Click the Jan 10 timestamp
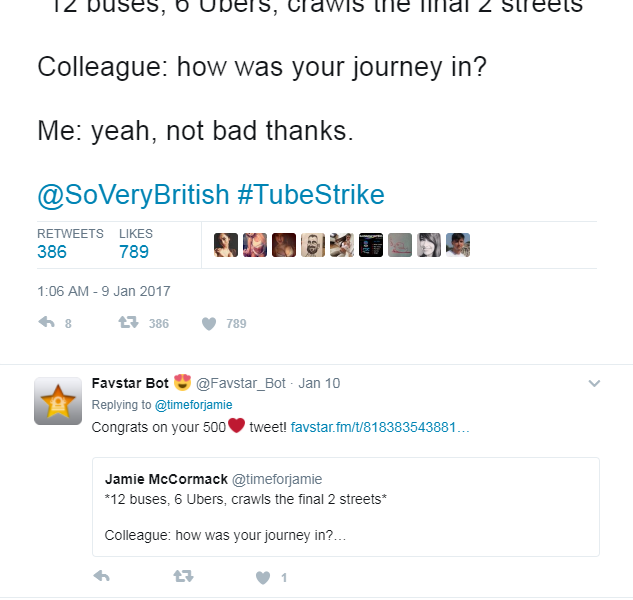The width and height of the screenshot is (633, 600). pyautogui.click(x=319, y=383)
